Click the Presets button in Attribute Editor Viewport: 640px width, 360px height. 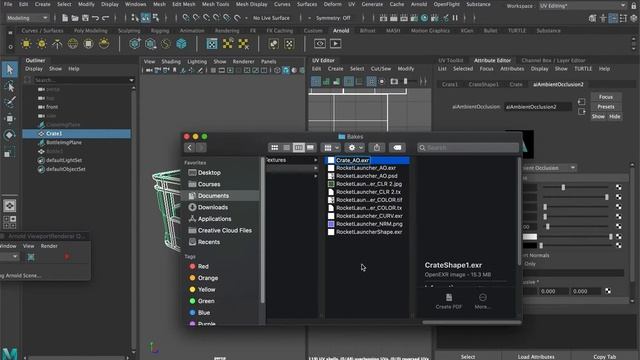tap(606, 107)
